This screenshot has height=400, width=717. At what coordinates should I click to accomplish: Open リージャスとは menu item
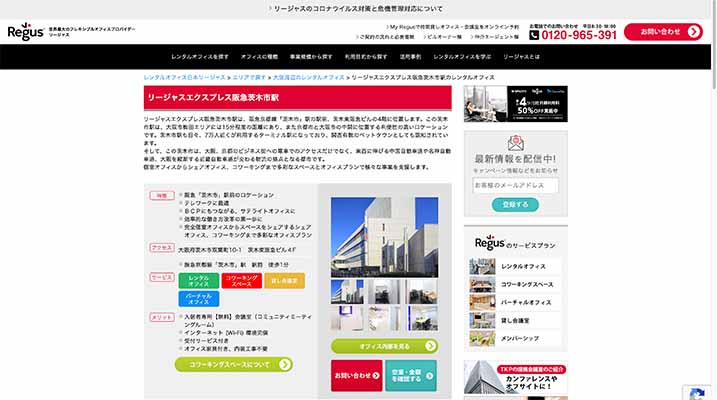(521, 57)
